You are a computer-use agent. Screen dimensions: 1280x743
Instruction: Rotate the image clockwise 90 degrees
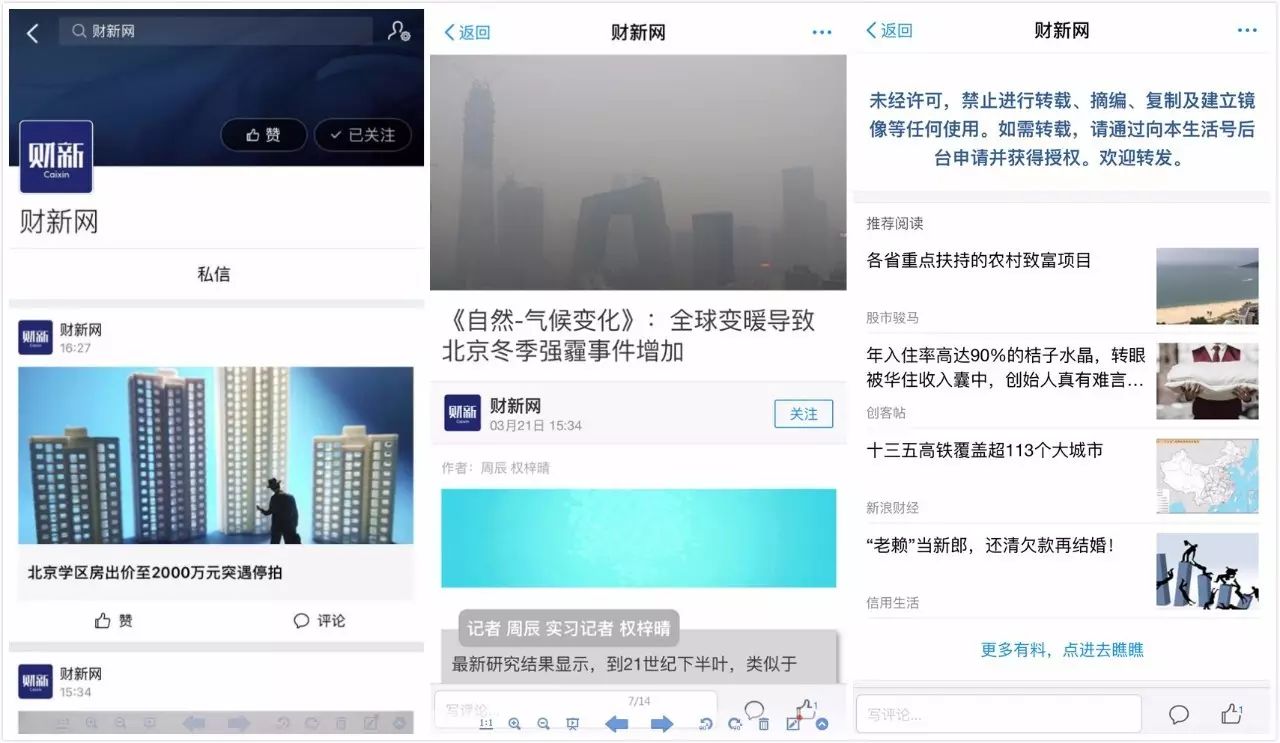pos(735,723)
